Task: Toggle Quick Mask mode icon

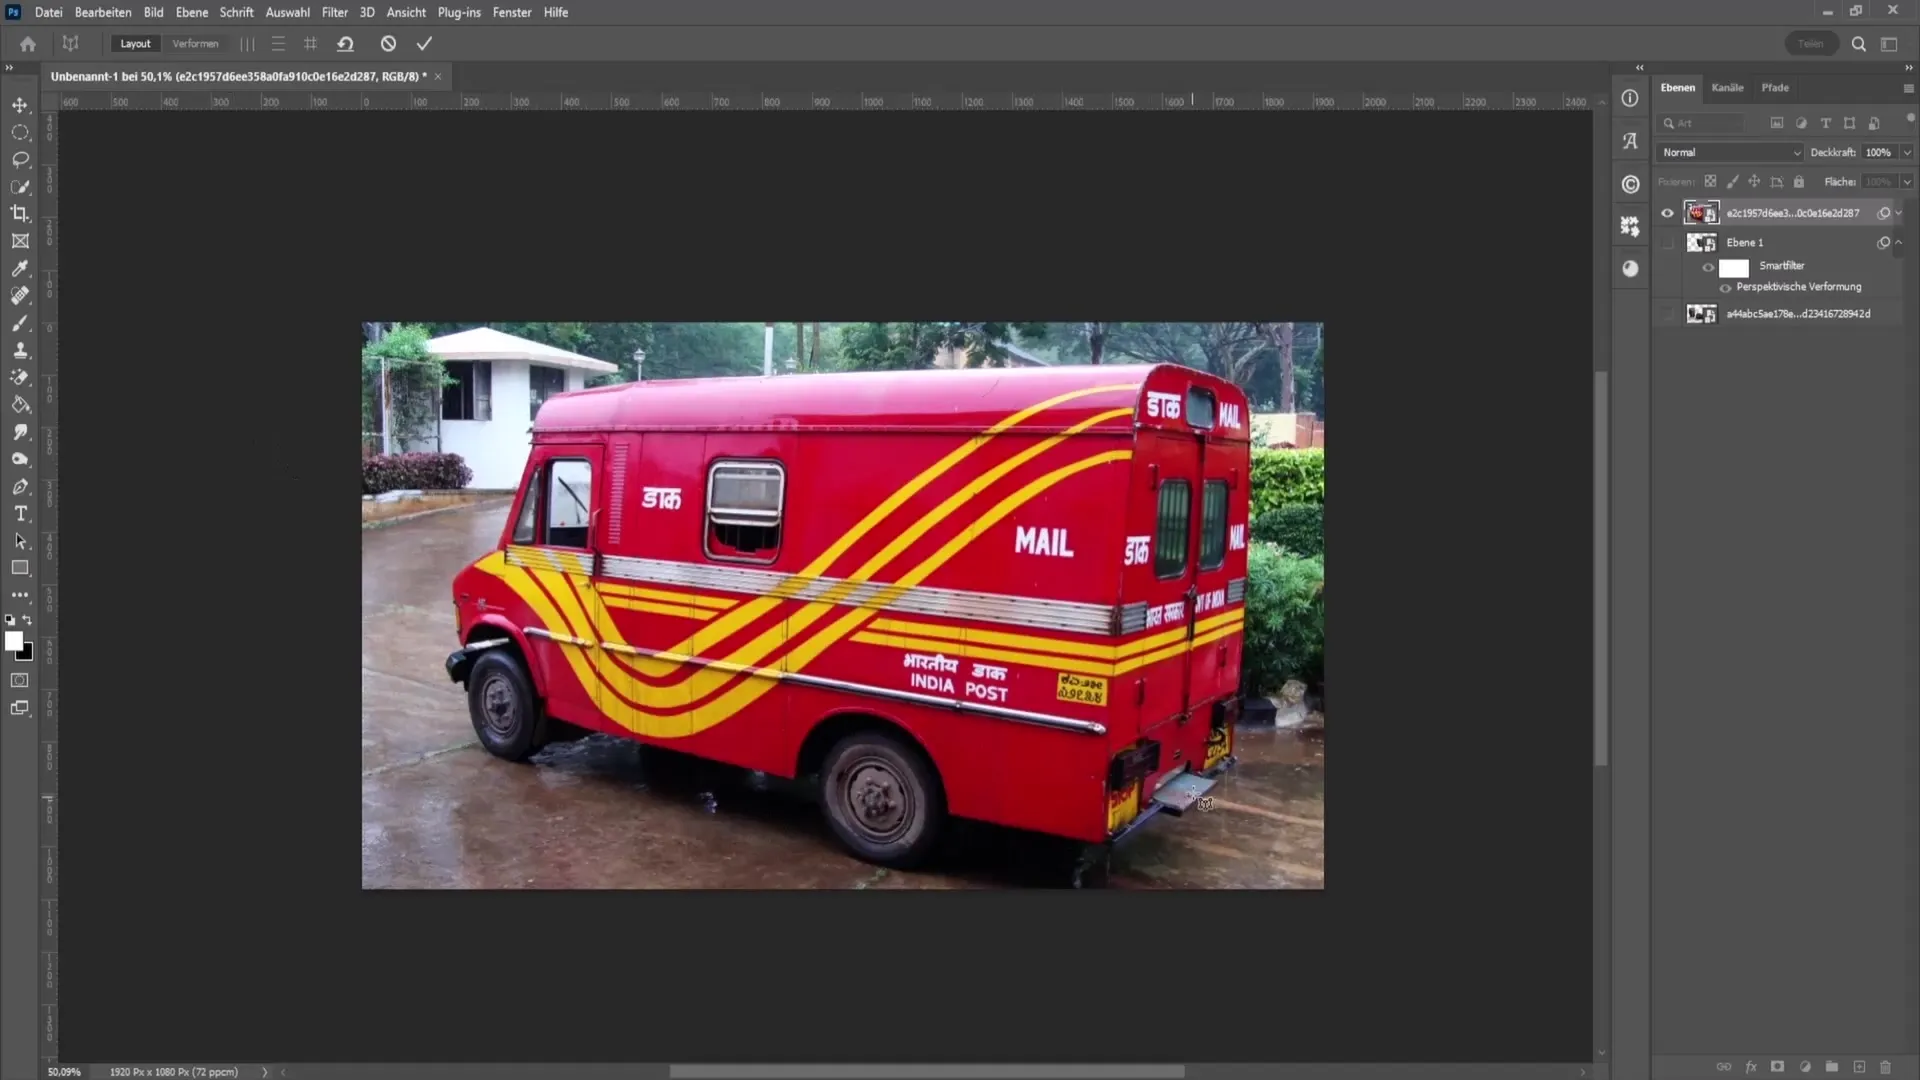Action: [20, 680]
